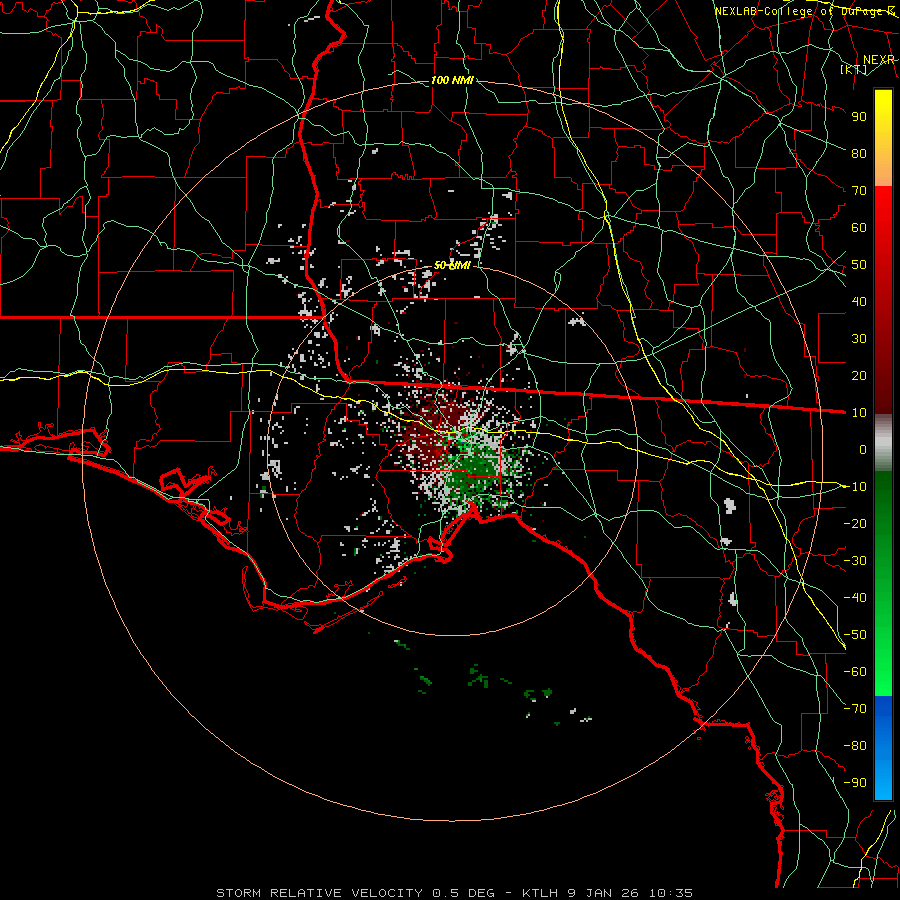
Task: Select the 90 value on the velocity scale
Action: pos(859,117)
